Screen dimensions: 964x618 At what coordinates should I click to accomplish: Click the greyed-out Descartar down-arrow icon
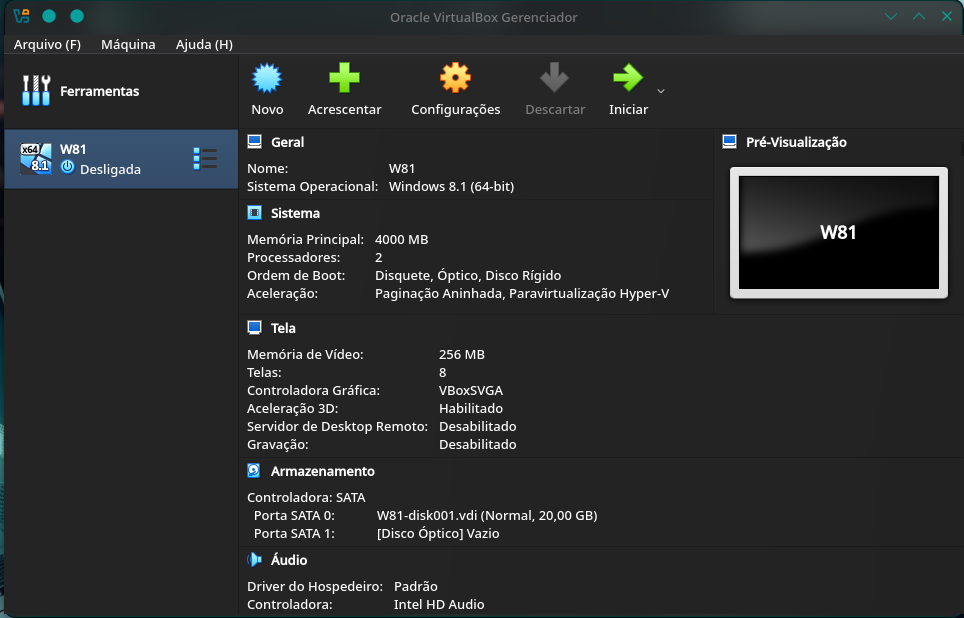(x=554, y=78)
